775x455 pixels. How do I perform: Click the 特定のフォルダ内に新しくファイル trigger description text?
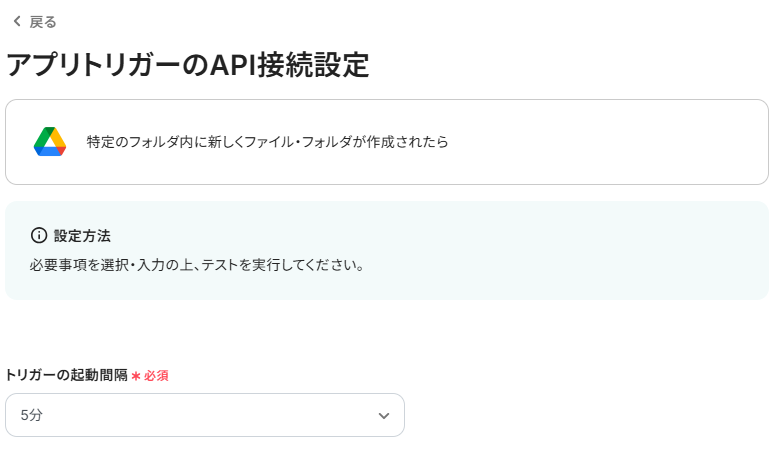click(180, 142)
